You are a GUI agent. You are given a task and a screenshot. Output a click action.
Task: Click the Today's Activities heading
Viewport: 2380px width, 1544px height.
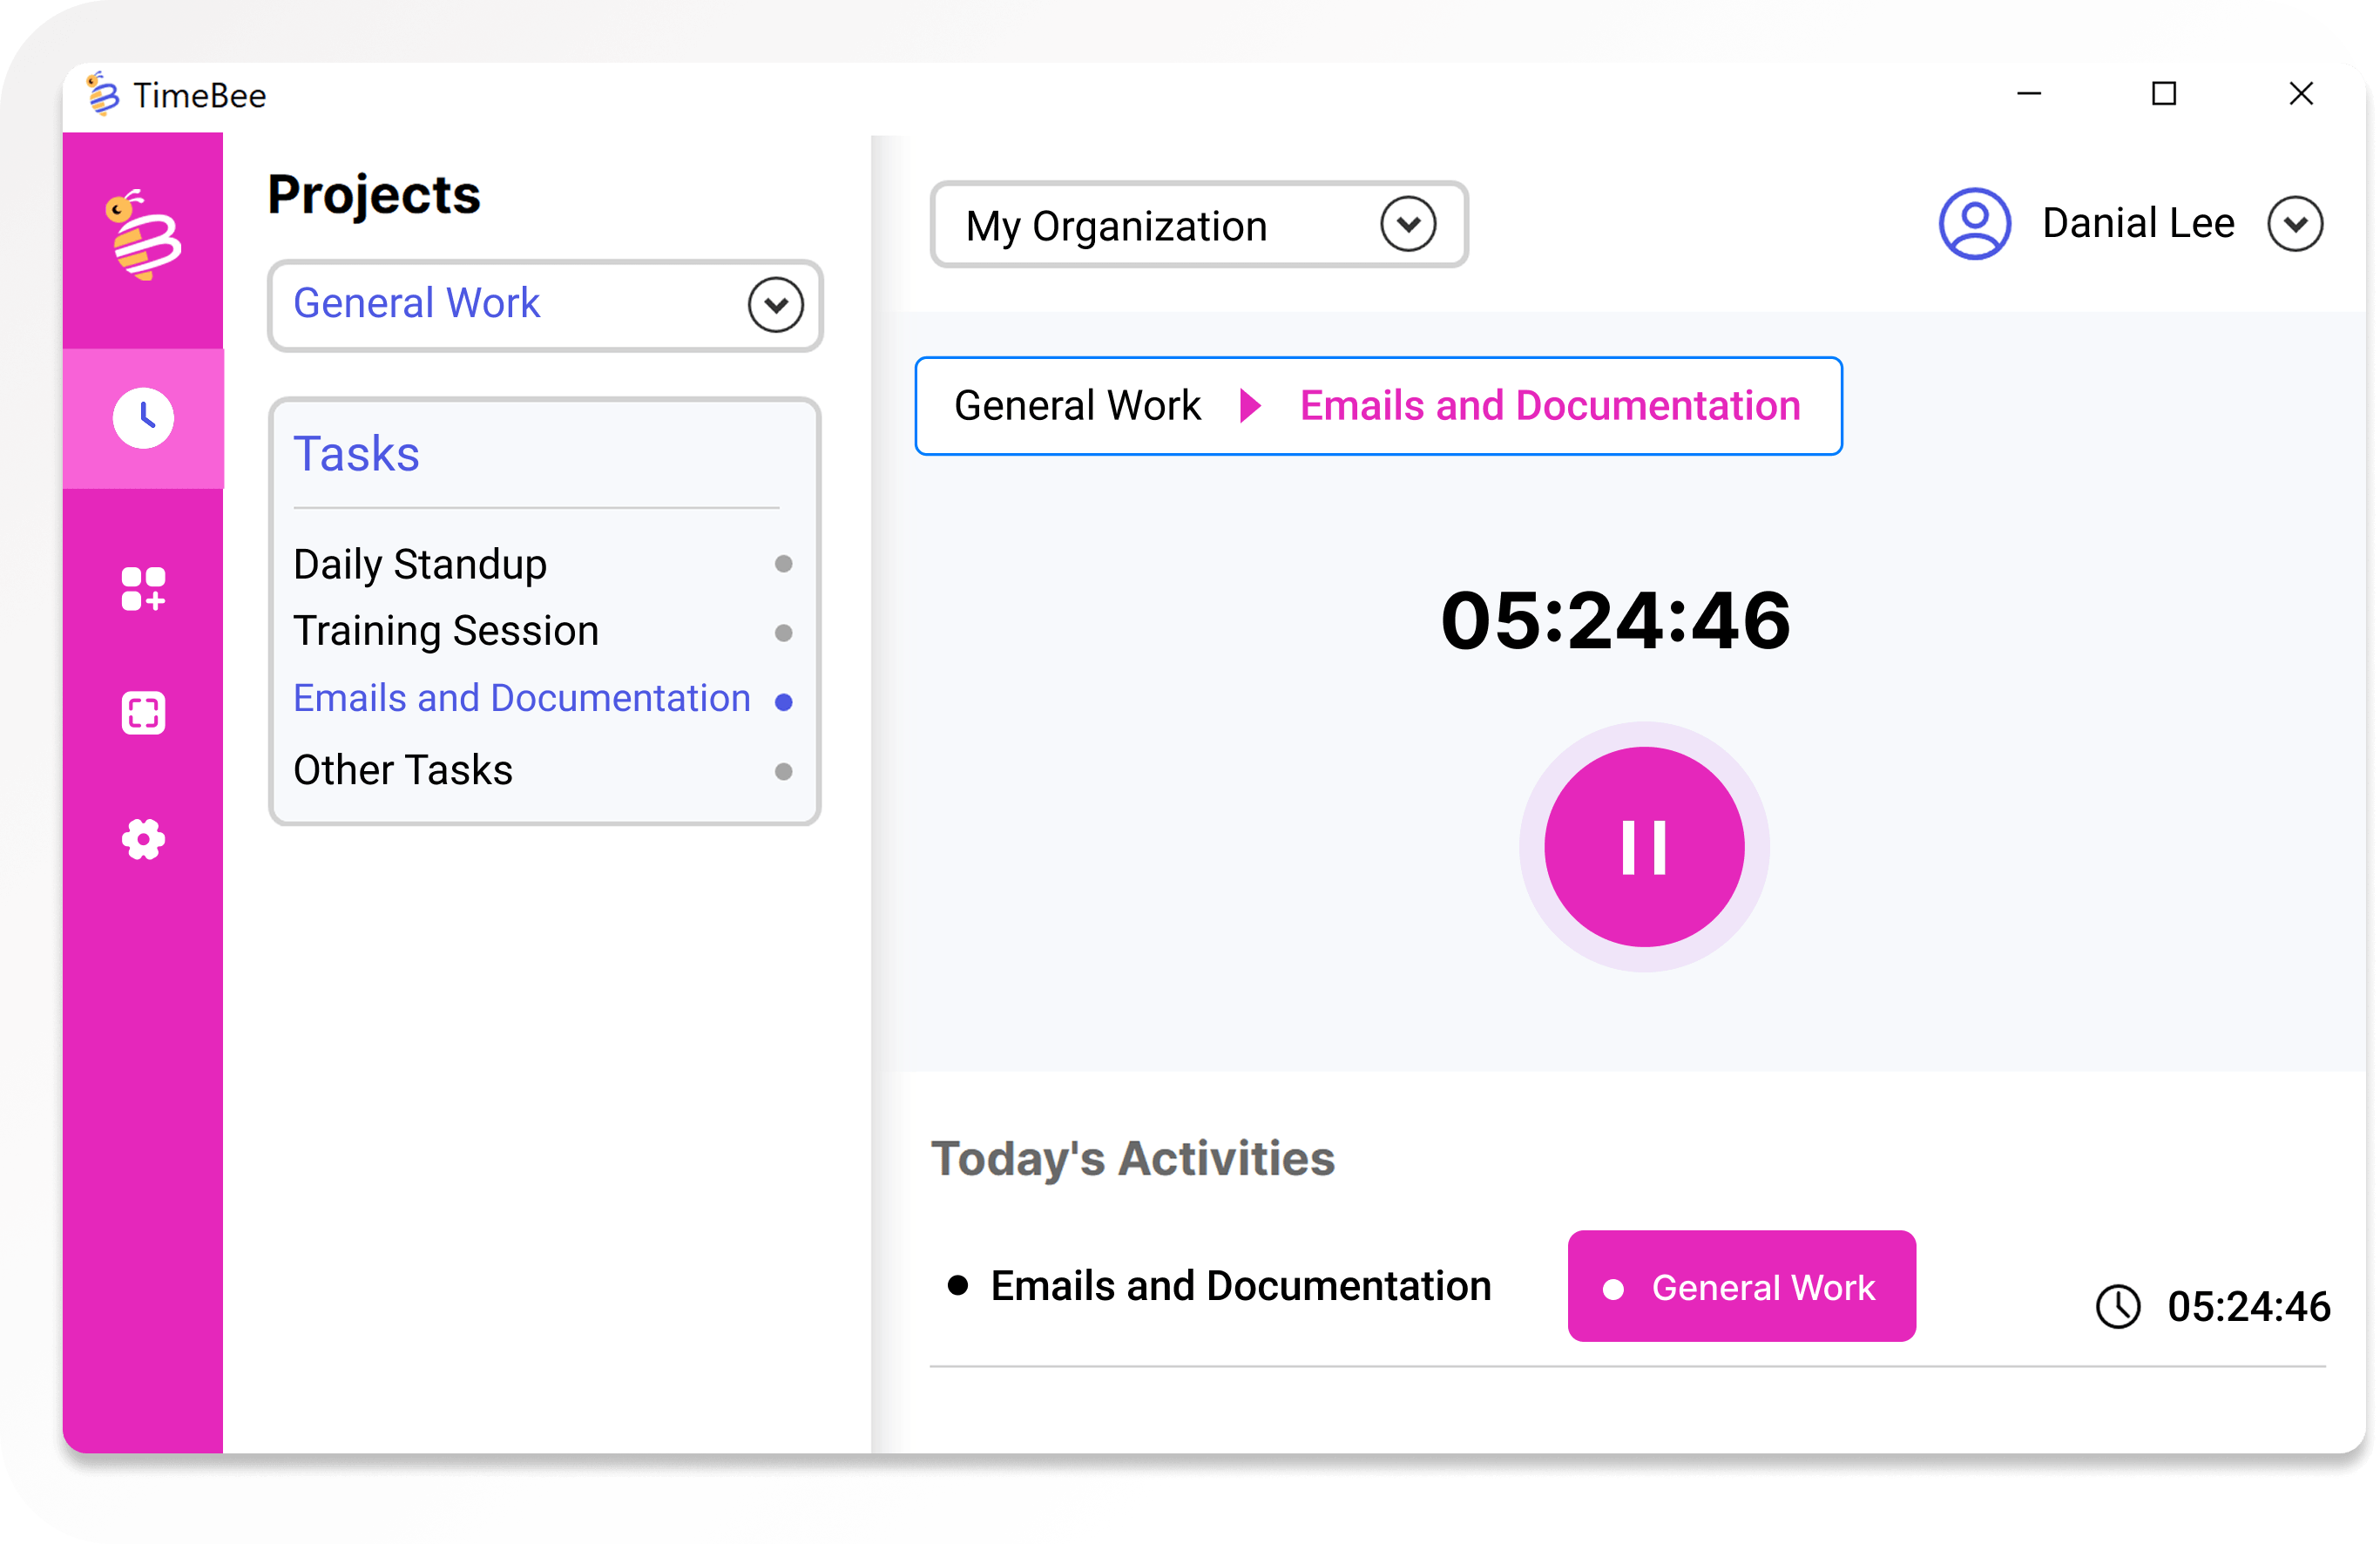coord(1133,1159)
